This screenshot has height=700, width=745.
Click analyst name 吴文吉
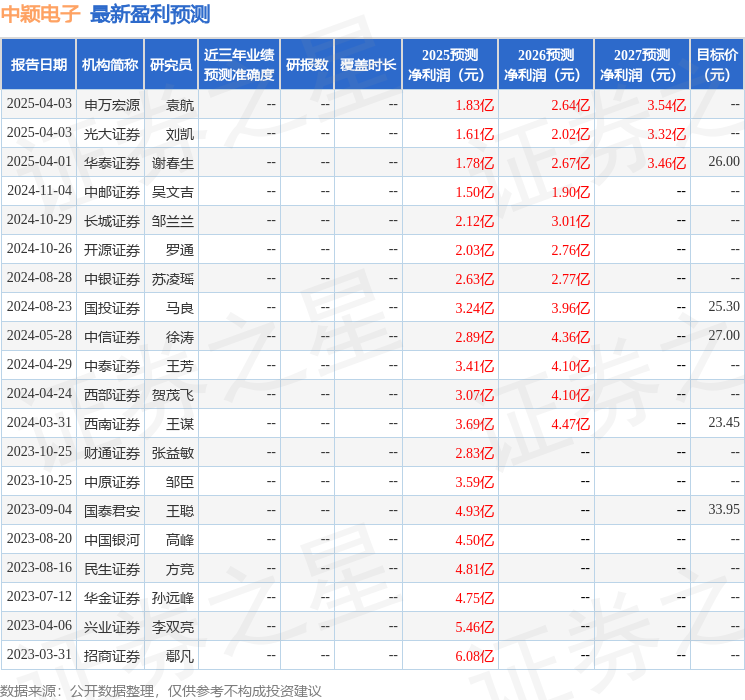point(173,192)
